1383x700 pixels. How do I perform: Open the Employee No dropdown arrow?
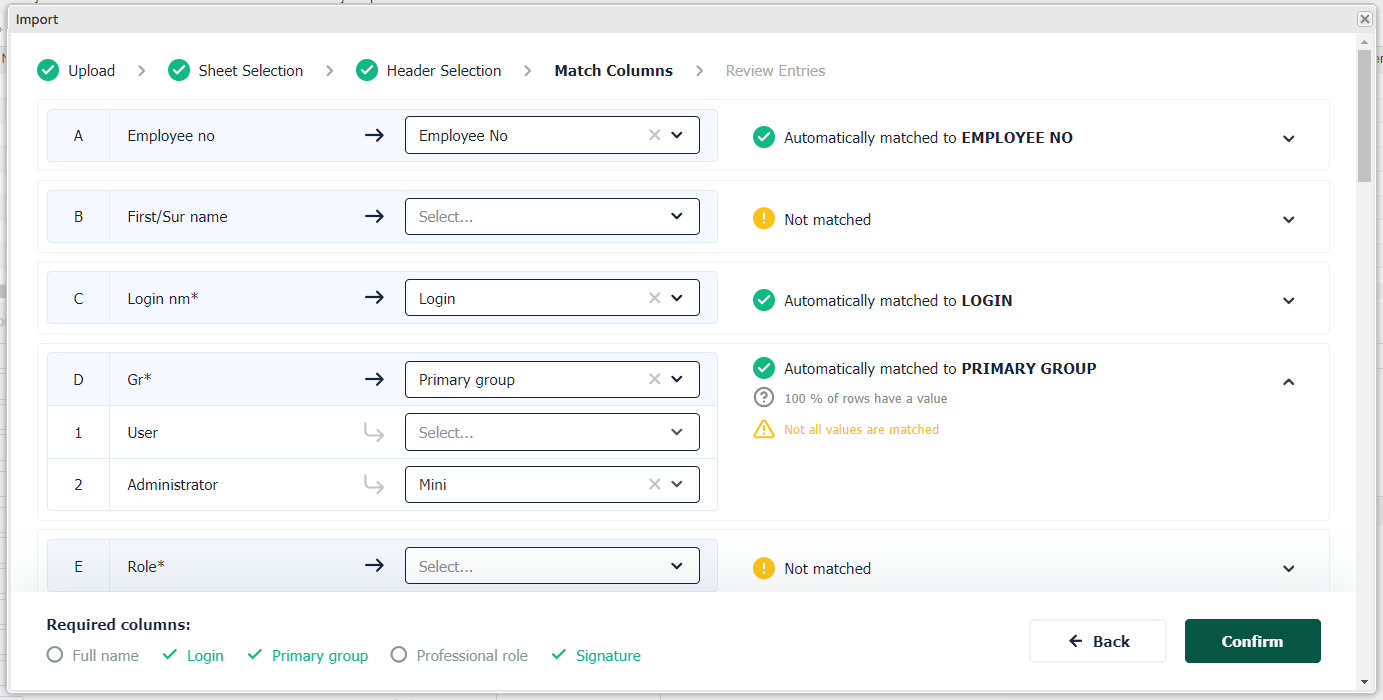677,135
